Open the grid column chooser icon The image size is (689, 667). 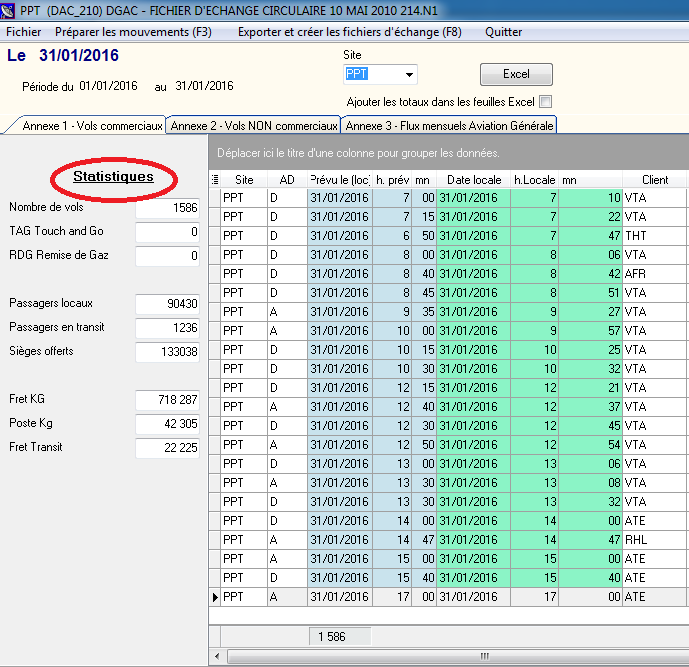click(215, 179)
